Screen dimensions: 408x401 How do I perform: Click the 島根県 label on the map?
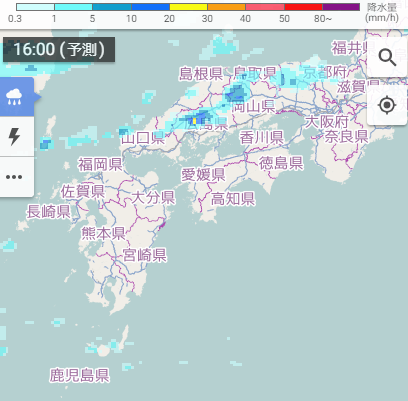click(x=201, y=74)
